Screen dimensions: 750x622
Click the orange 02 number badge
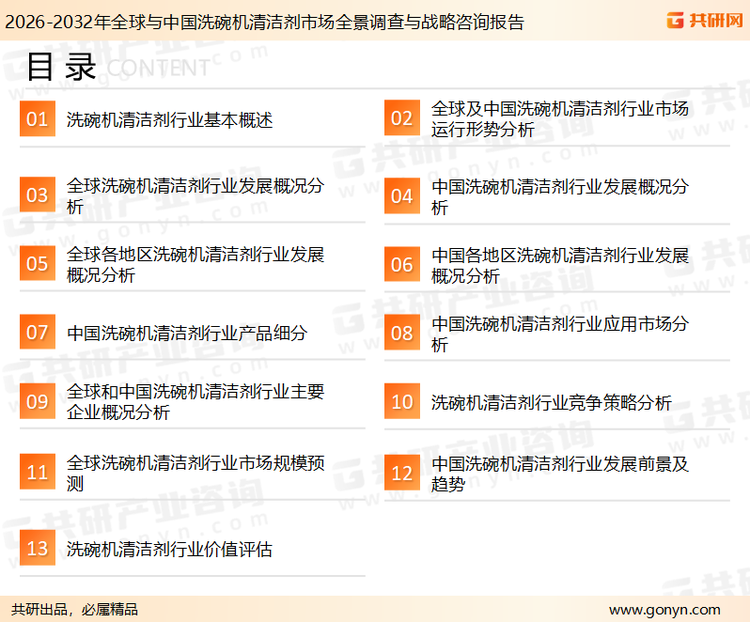[402, 118]
